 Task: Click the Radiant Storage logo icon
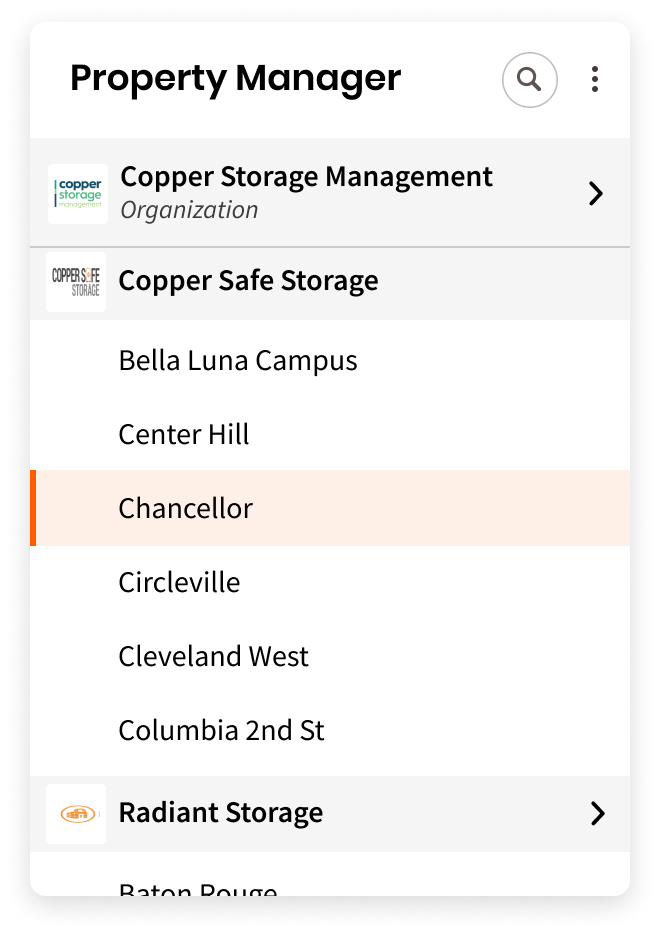click(x=76, y=812)
